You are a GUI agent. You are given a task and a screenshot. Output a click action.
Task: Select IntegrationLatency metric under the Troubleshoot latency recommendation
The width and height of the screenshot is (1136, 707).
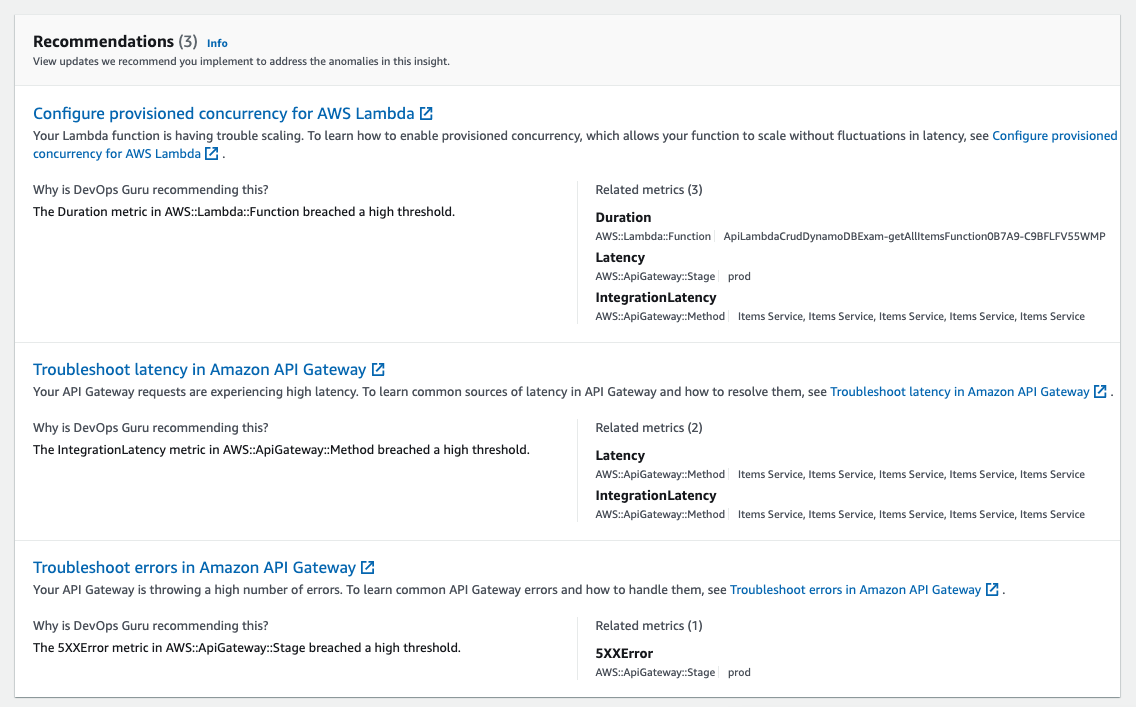[x=656, y=495]
